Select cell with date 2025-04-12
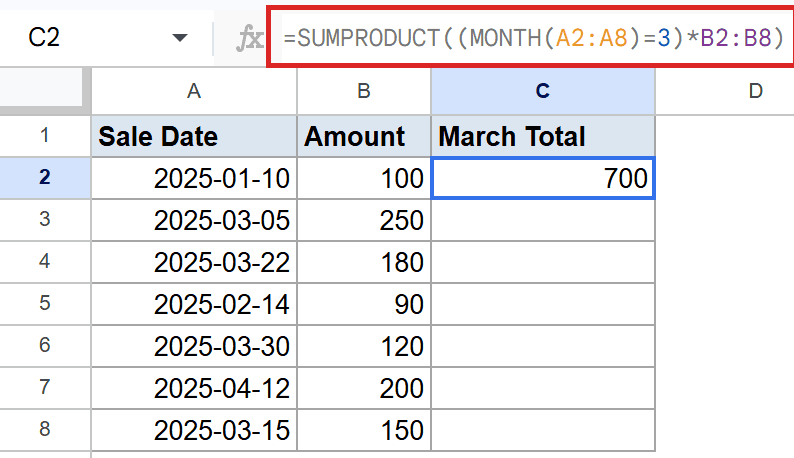This screenshot has height=458, width=794. pos(194,388)
